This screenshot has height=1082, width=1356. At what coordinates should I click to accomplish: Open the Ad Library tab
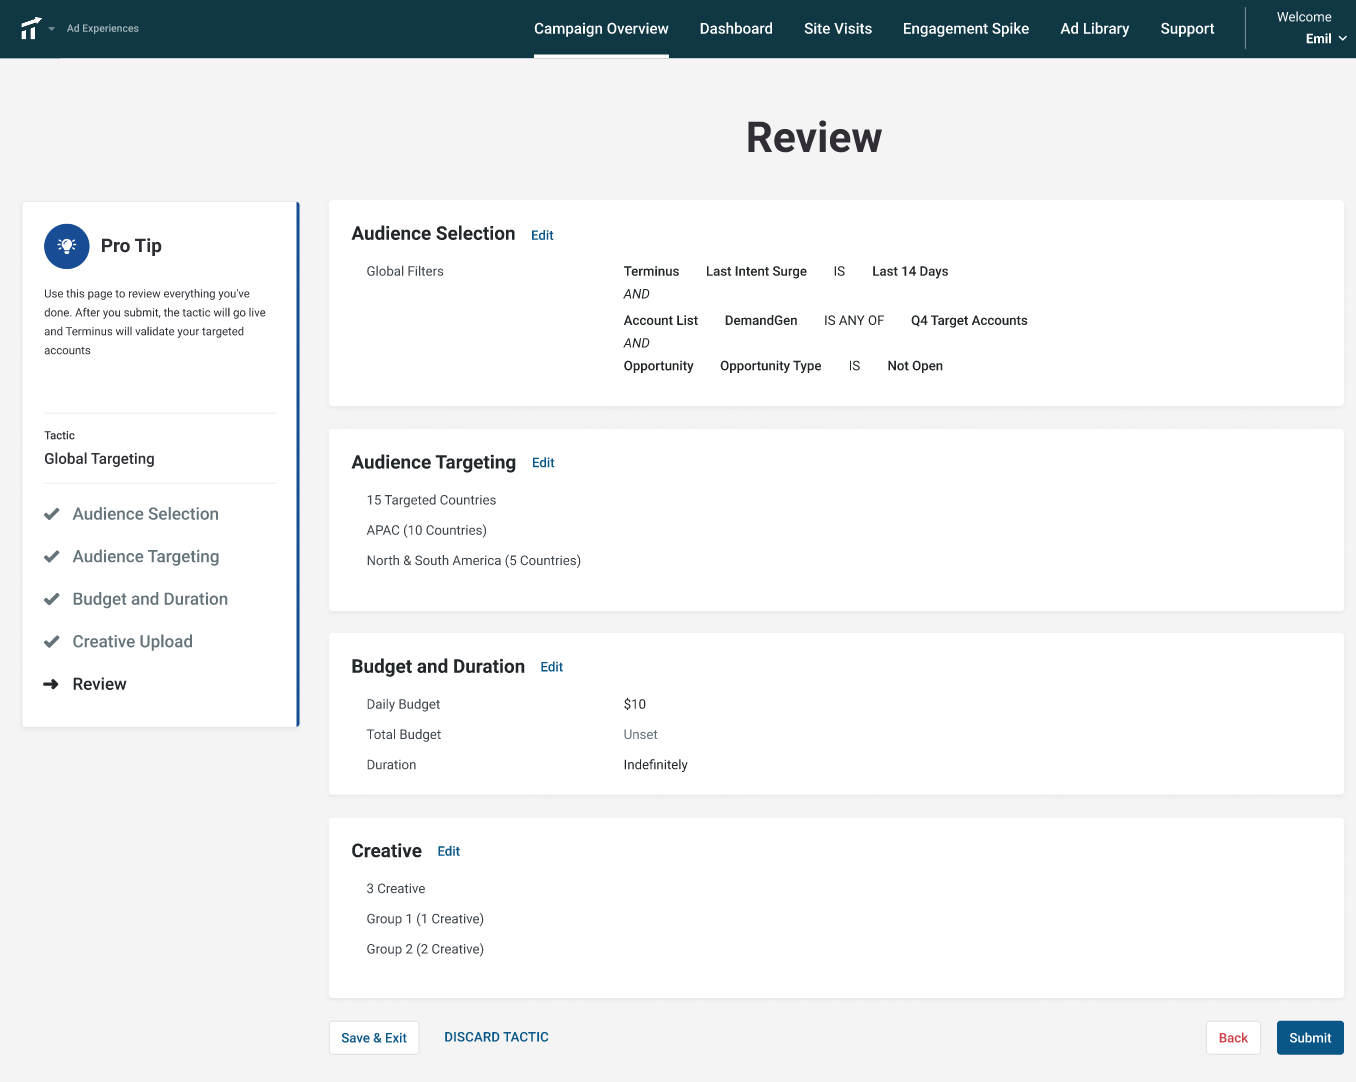click(1095, 29)
